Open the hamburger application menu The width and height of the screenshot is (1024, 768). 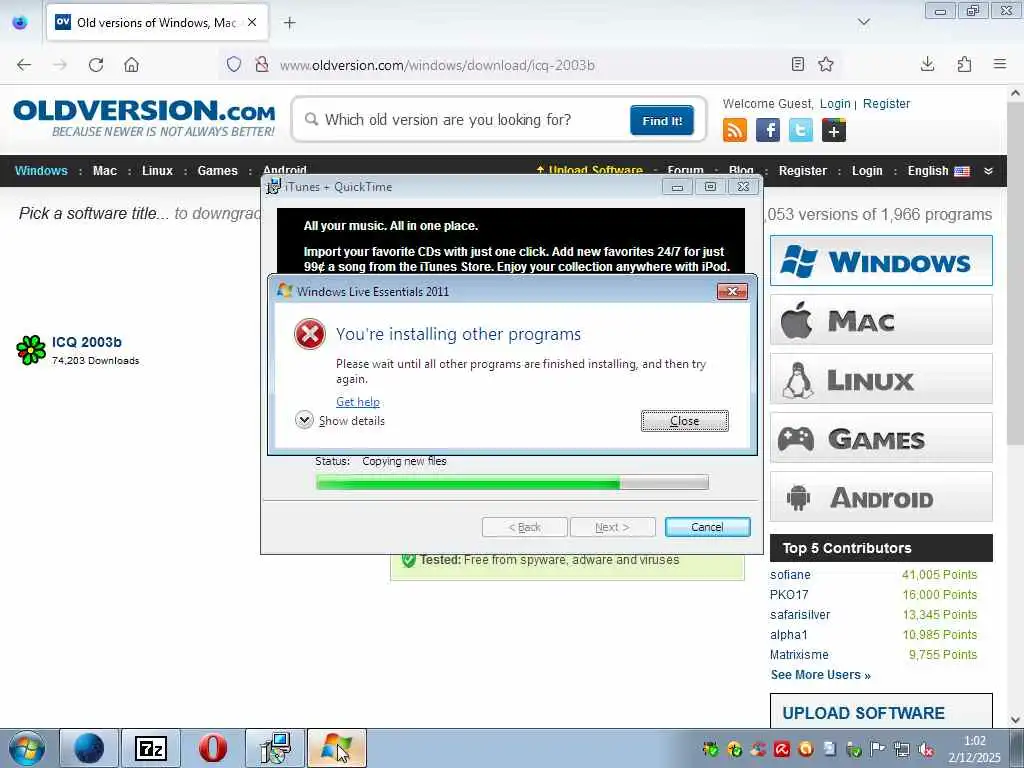(1000, 64)
